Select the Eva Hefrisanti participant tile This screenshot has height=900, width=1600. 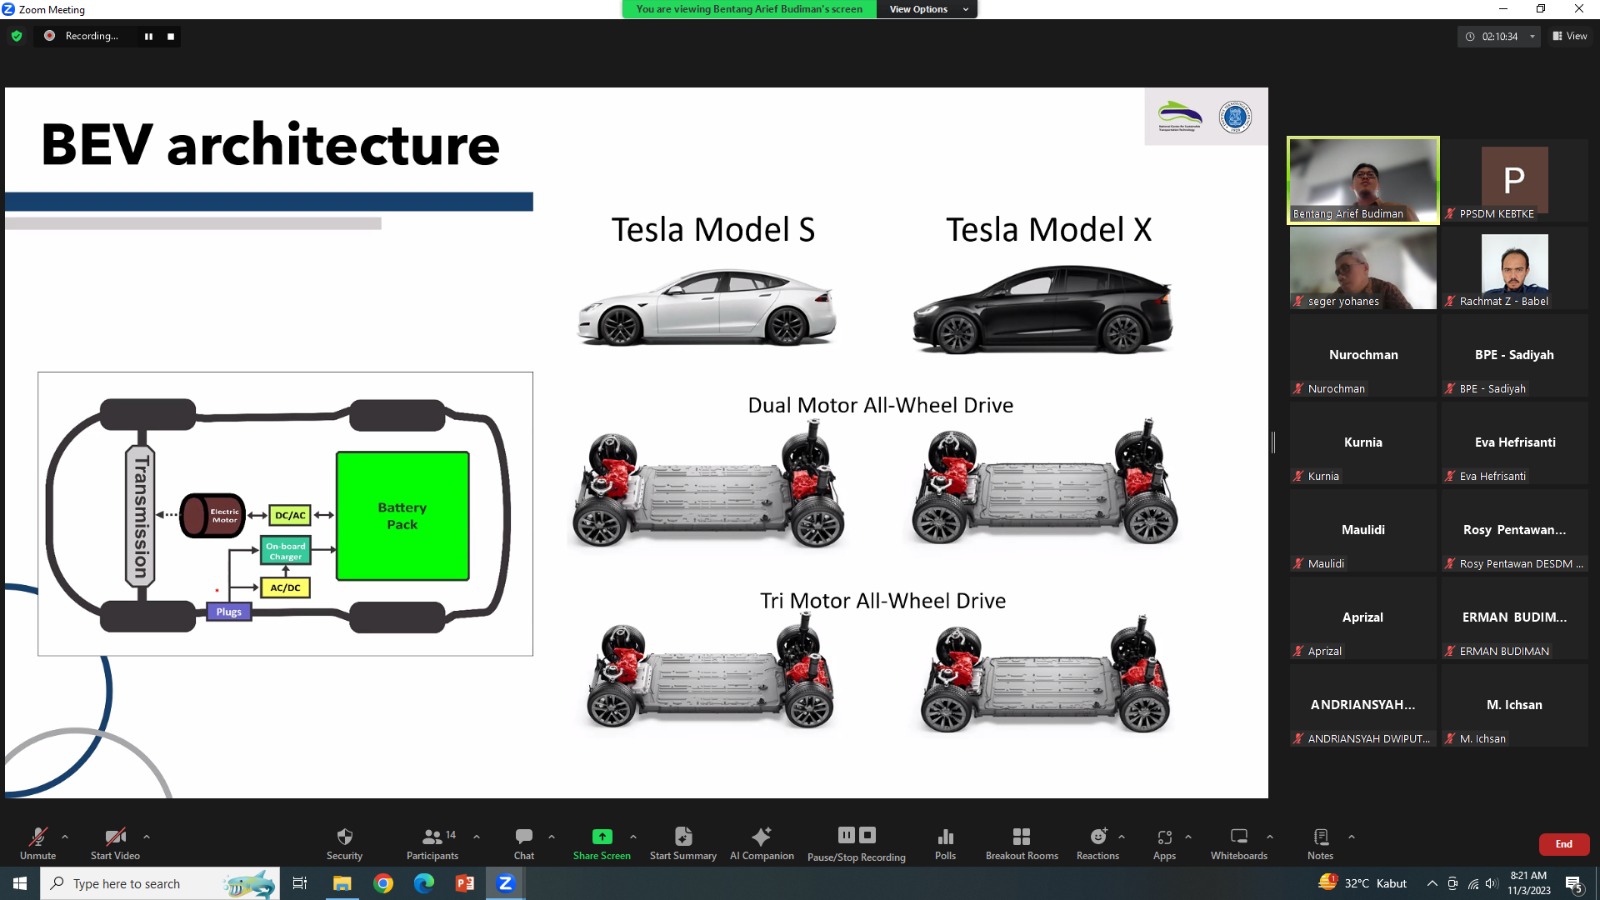click(x=1514, y=443)
